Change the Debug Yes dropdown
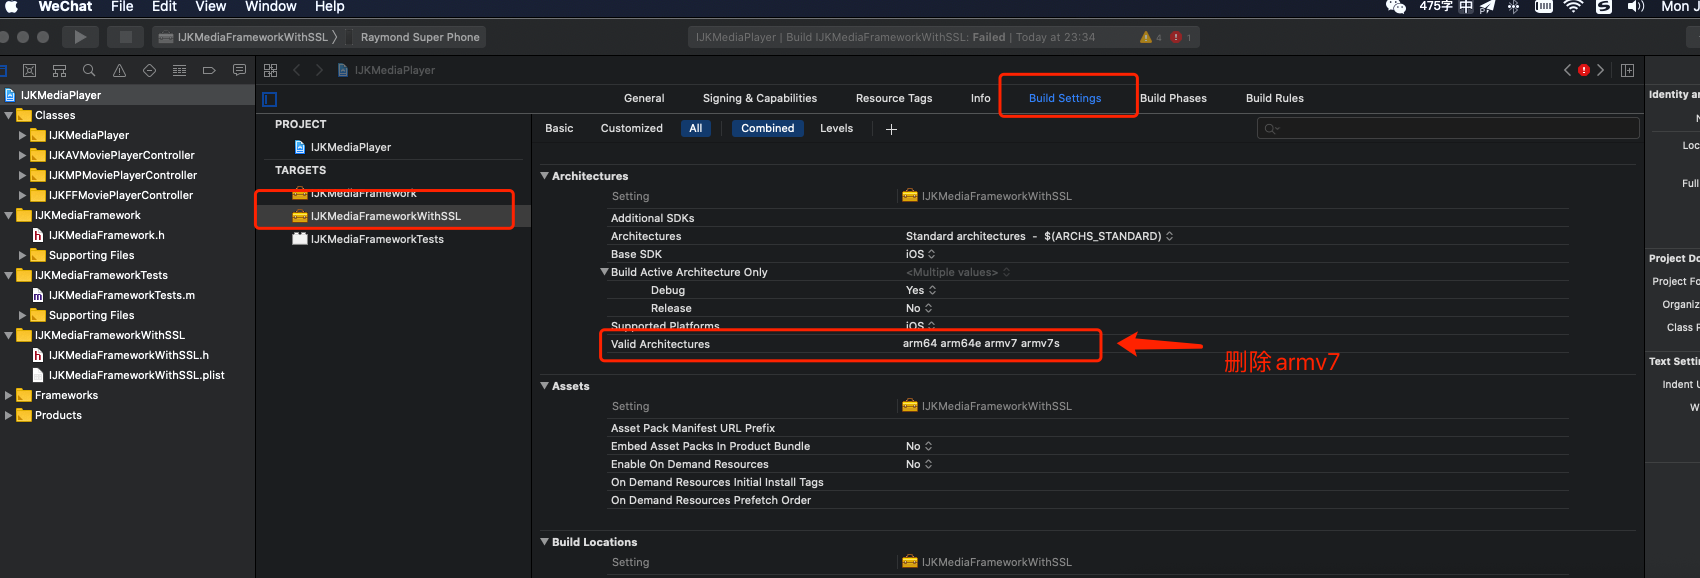1700x578 pixels. coord(921,290)
